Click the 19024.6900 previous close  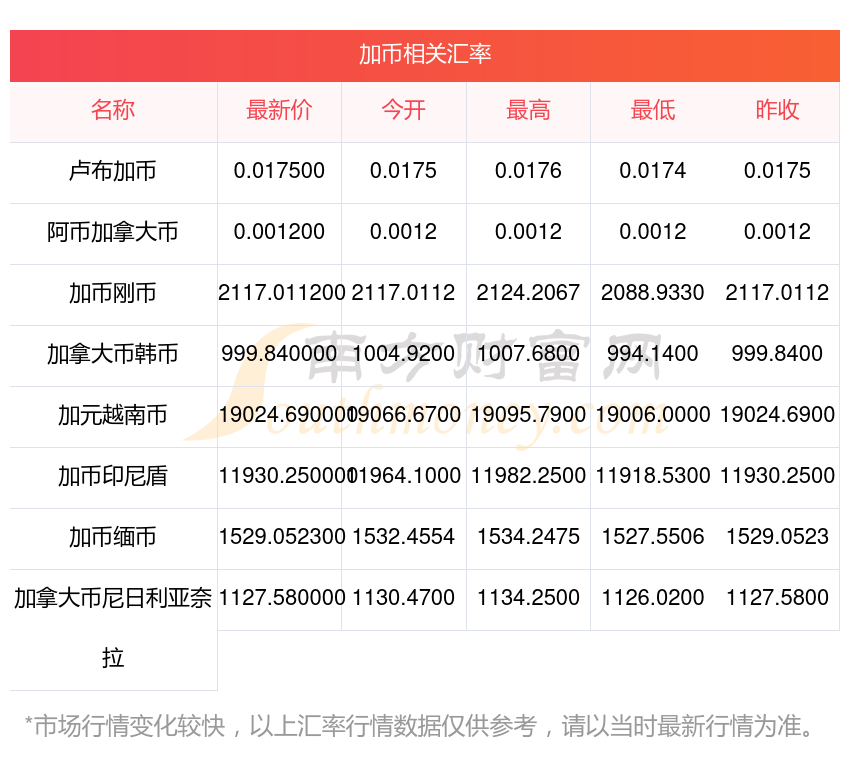(x=777, y=415)
